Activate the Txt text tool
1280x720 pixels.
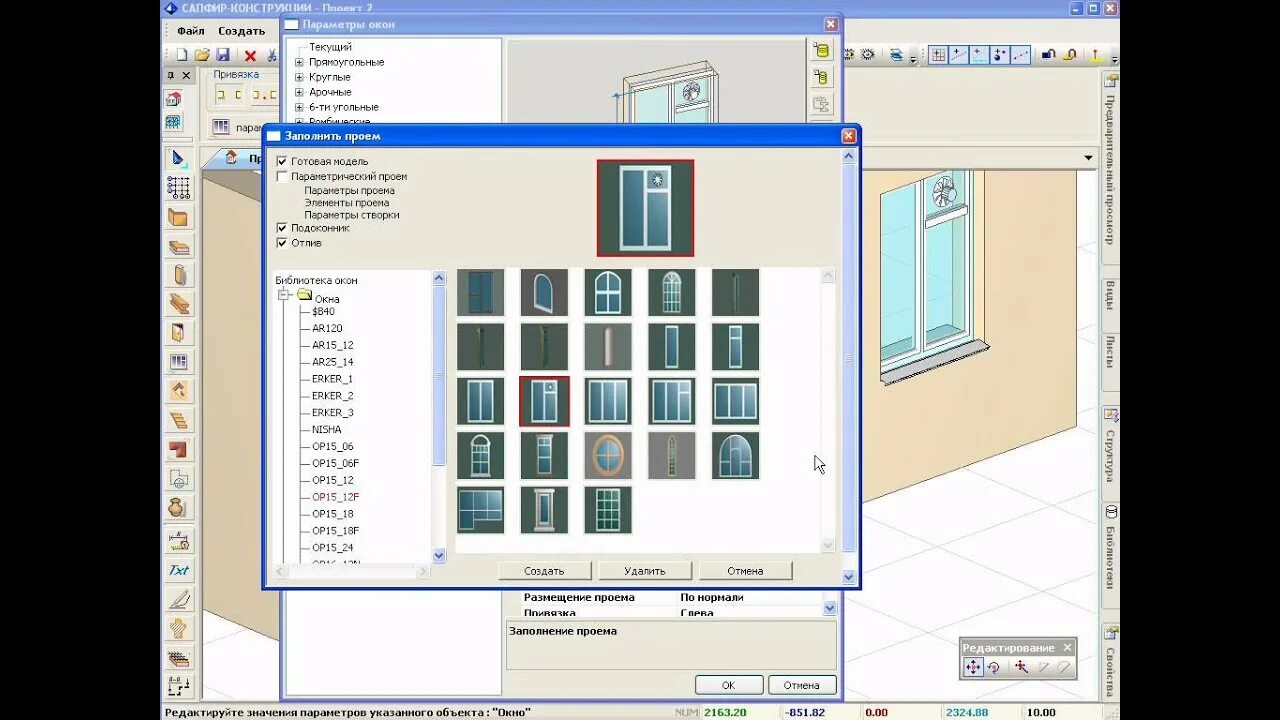178,571
